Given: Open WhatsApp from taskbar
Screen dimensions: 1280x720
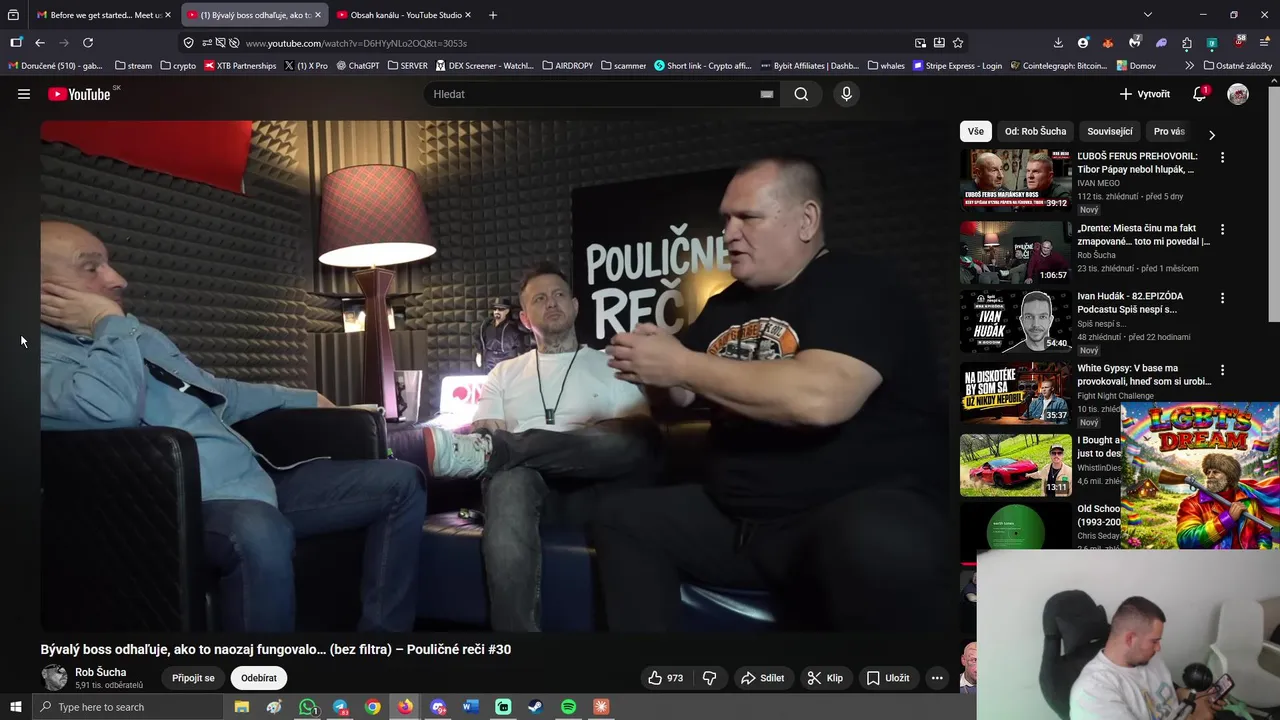Looking at the screenshot, I should (x=308, y=707).
